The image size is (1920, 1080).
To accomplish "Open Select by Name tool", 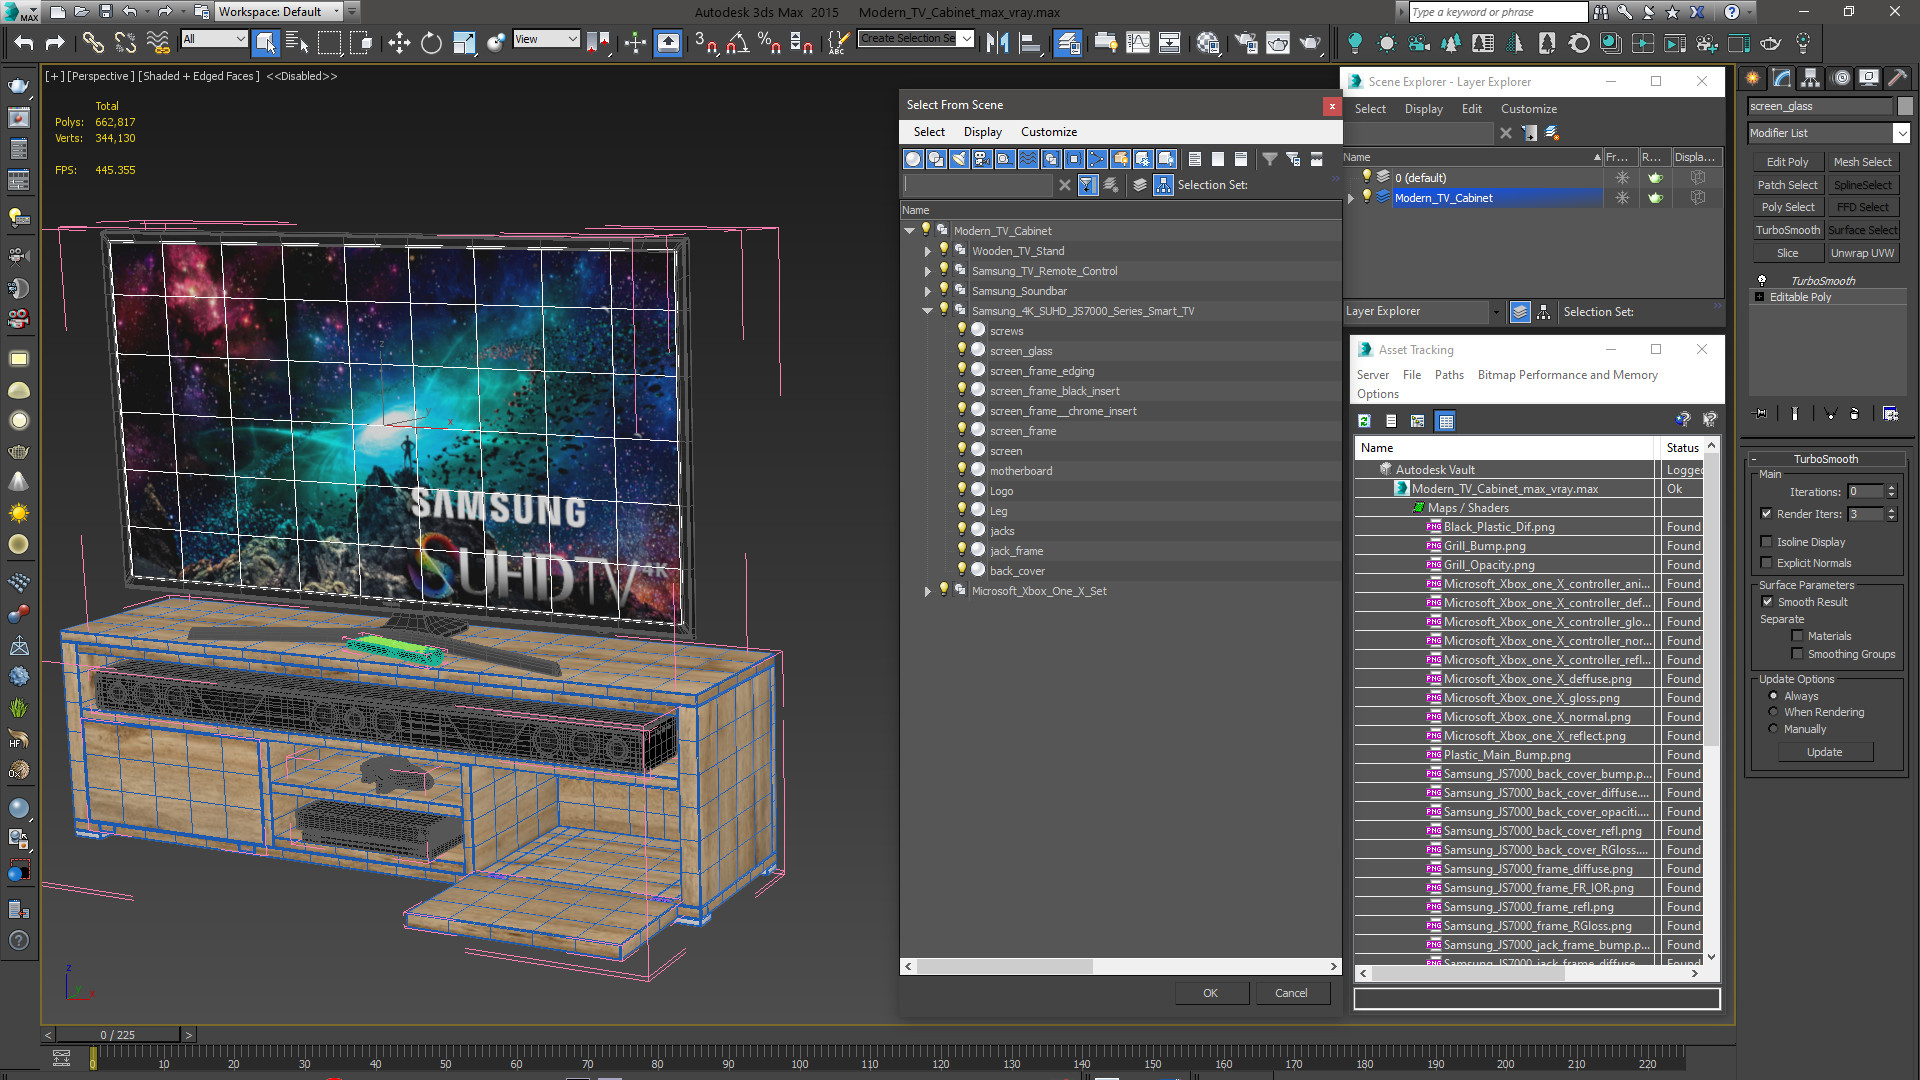I will [x=297, y=42].
